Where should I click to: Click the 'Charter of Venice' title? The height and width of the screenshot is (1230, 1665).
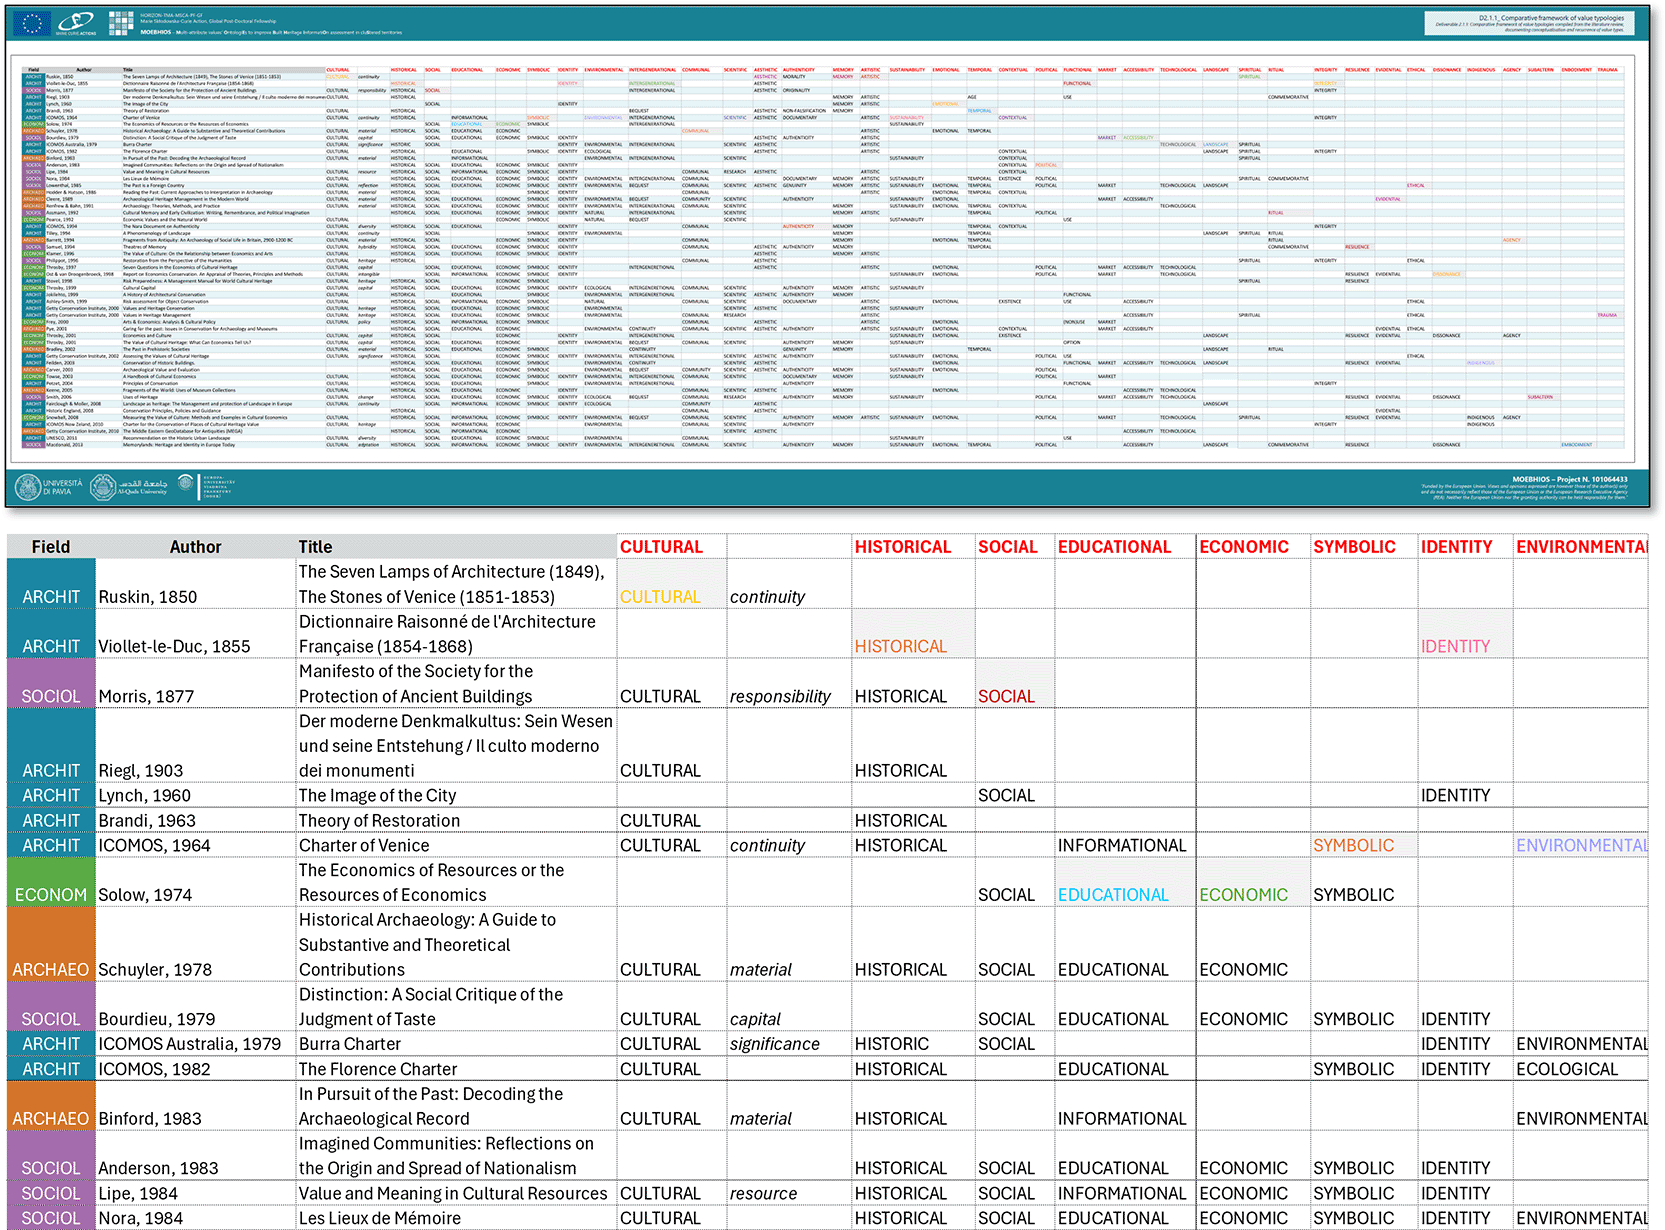pos(364,846)
